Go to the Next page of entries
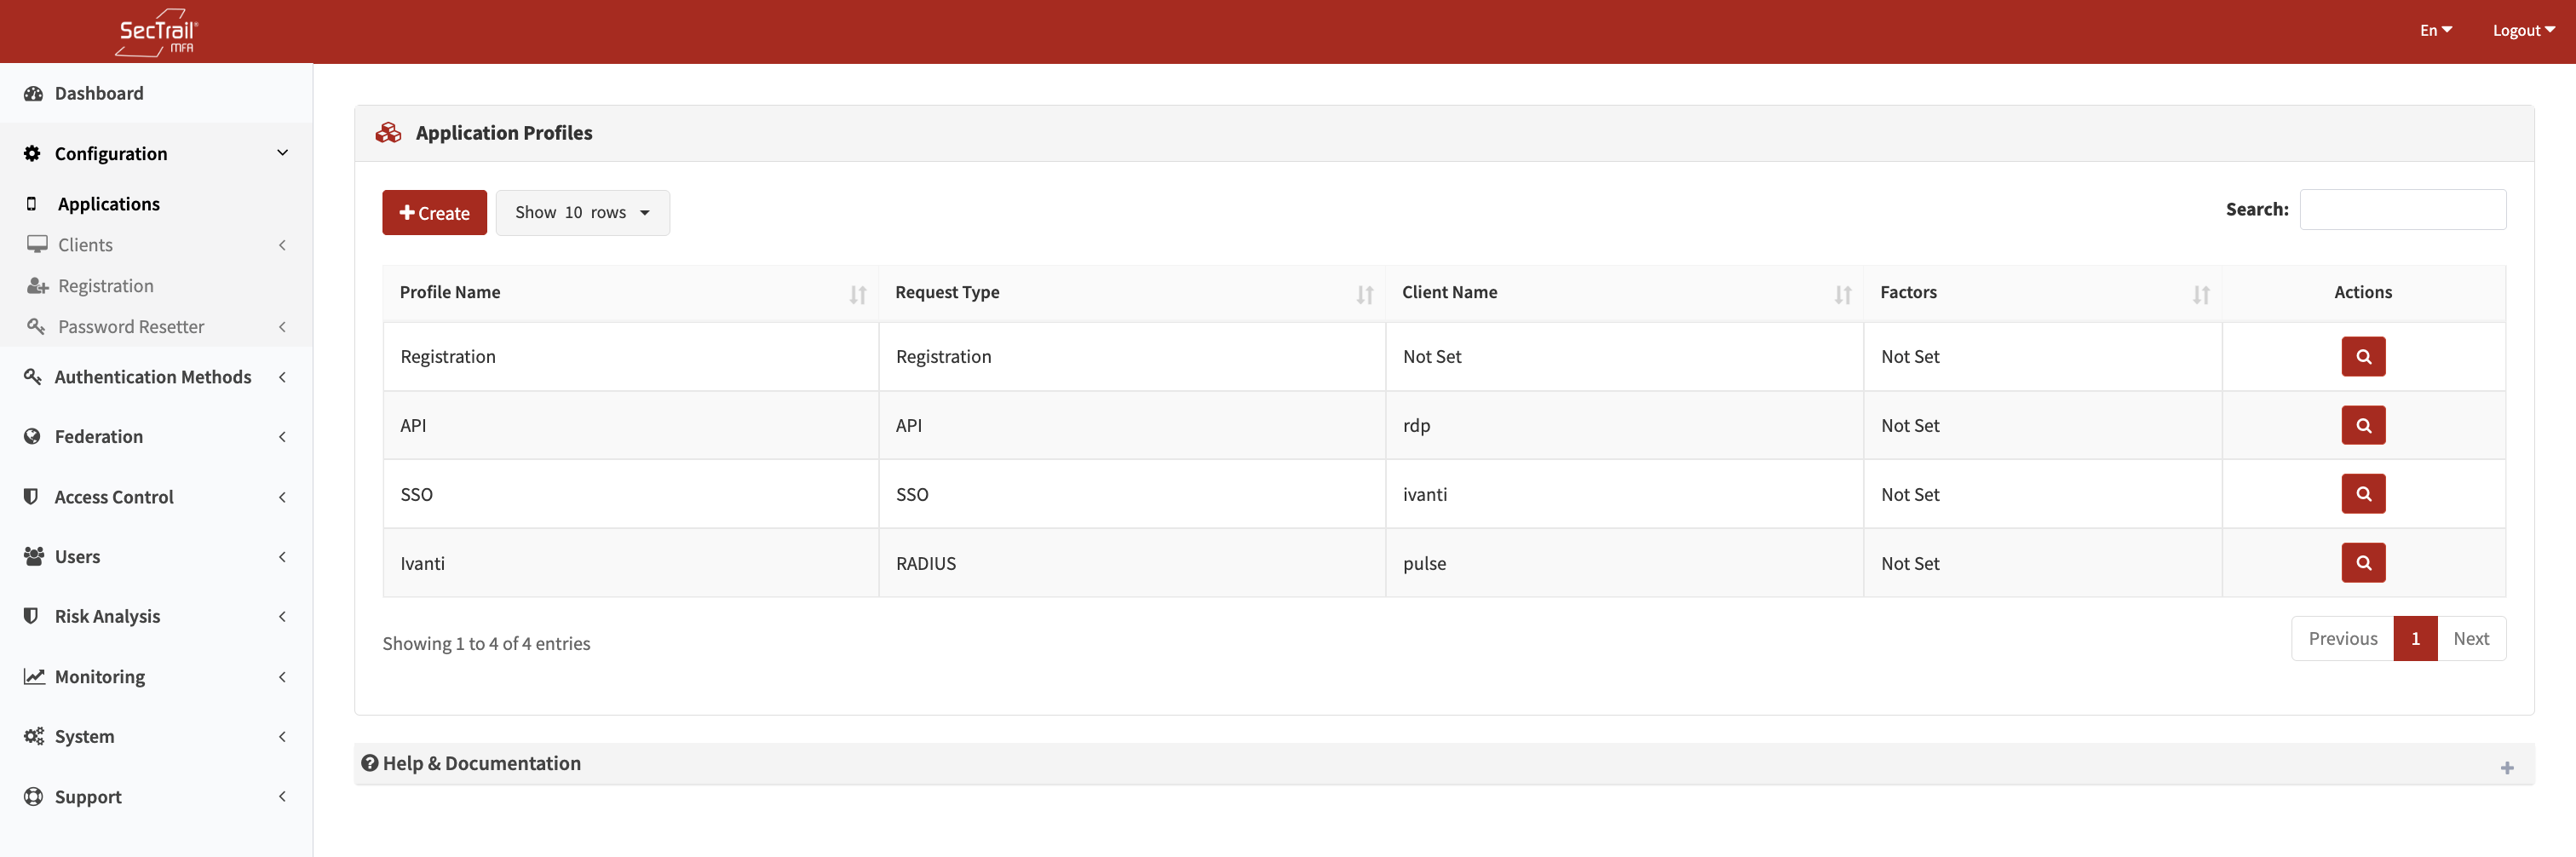The width and height of the screenshot is (2576, 857). coord(2470,639)
